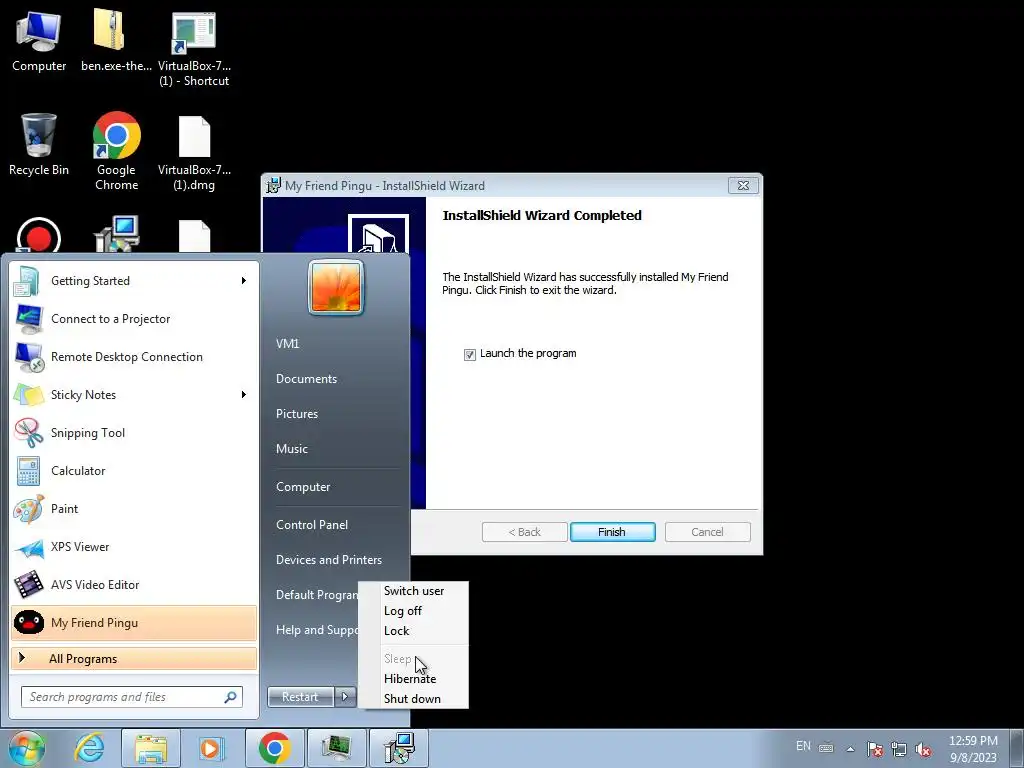Click the Windows Start orb
This screenshot has height=768, width=1024.
pyautogui.click(x=26, y=748)
